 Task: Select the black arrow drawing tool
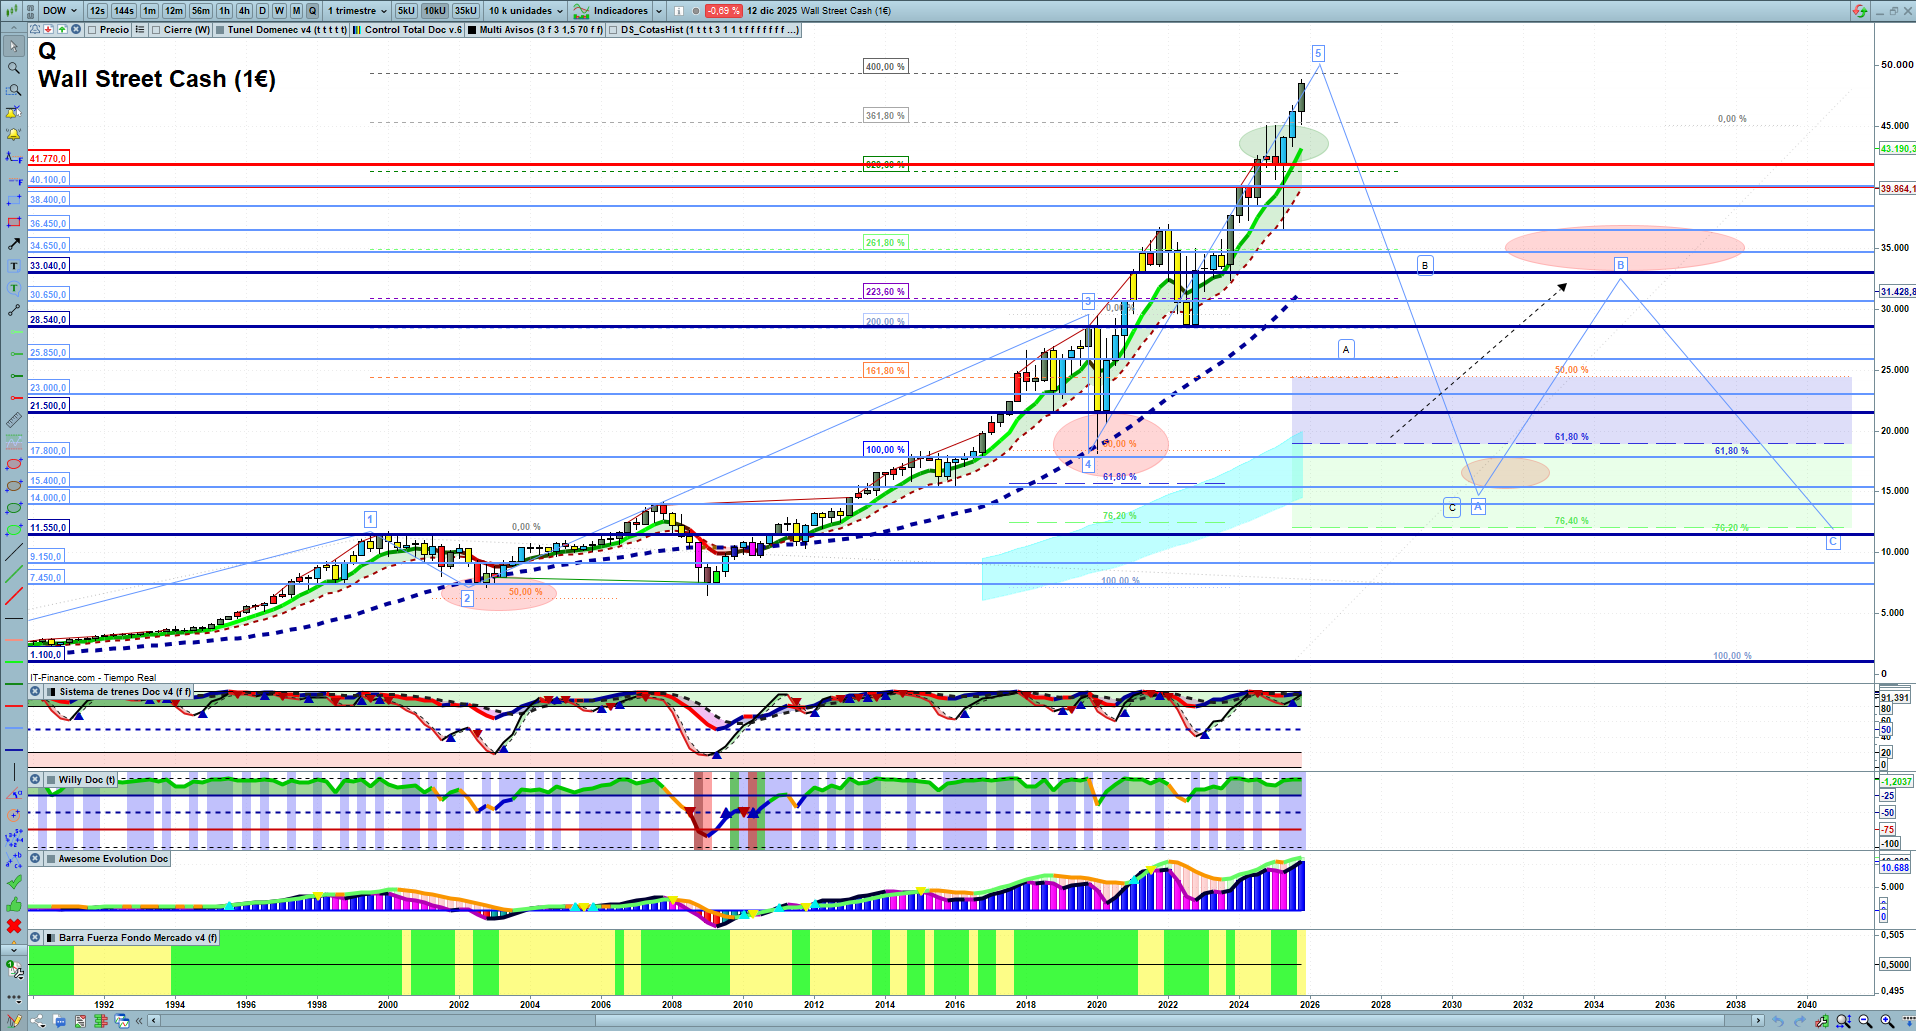pos(14,244)
